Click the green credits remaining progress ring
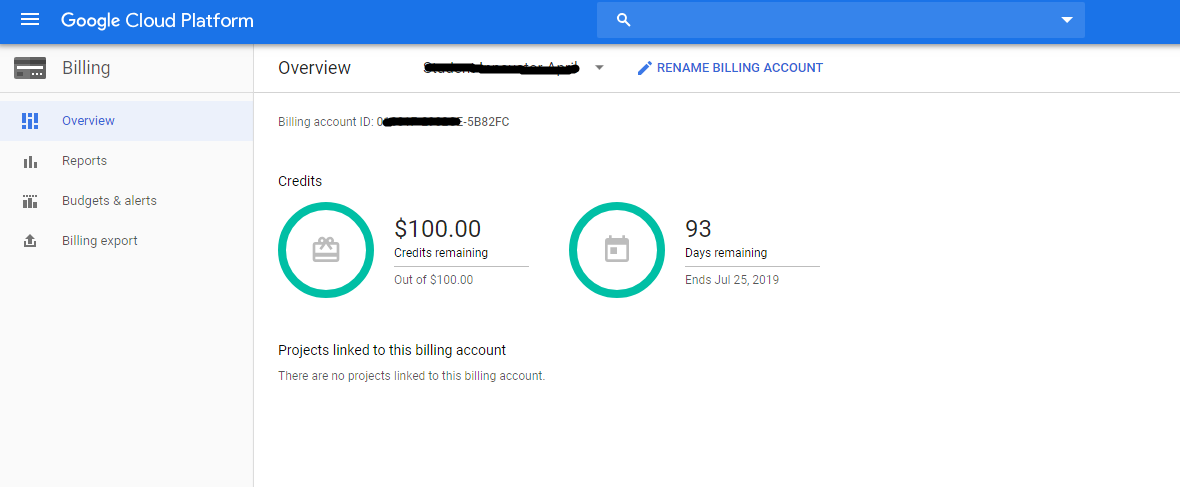The image size is (1180, 487). pyautogui.click(x=326, y=250)
